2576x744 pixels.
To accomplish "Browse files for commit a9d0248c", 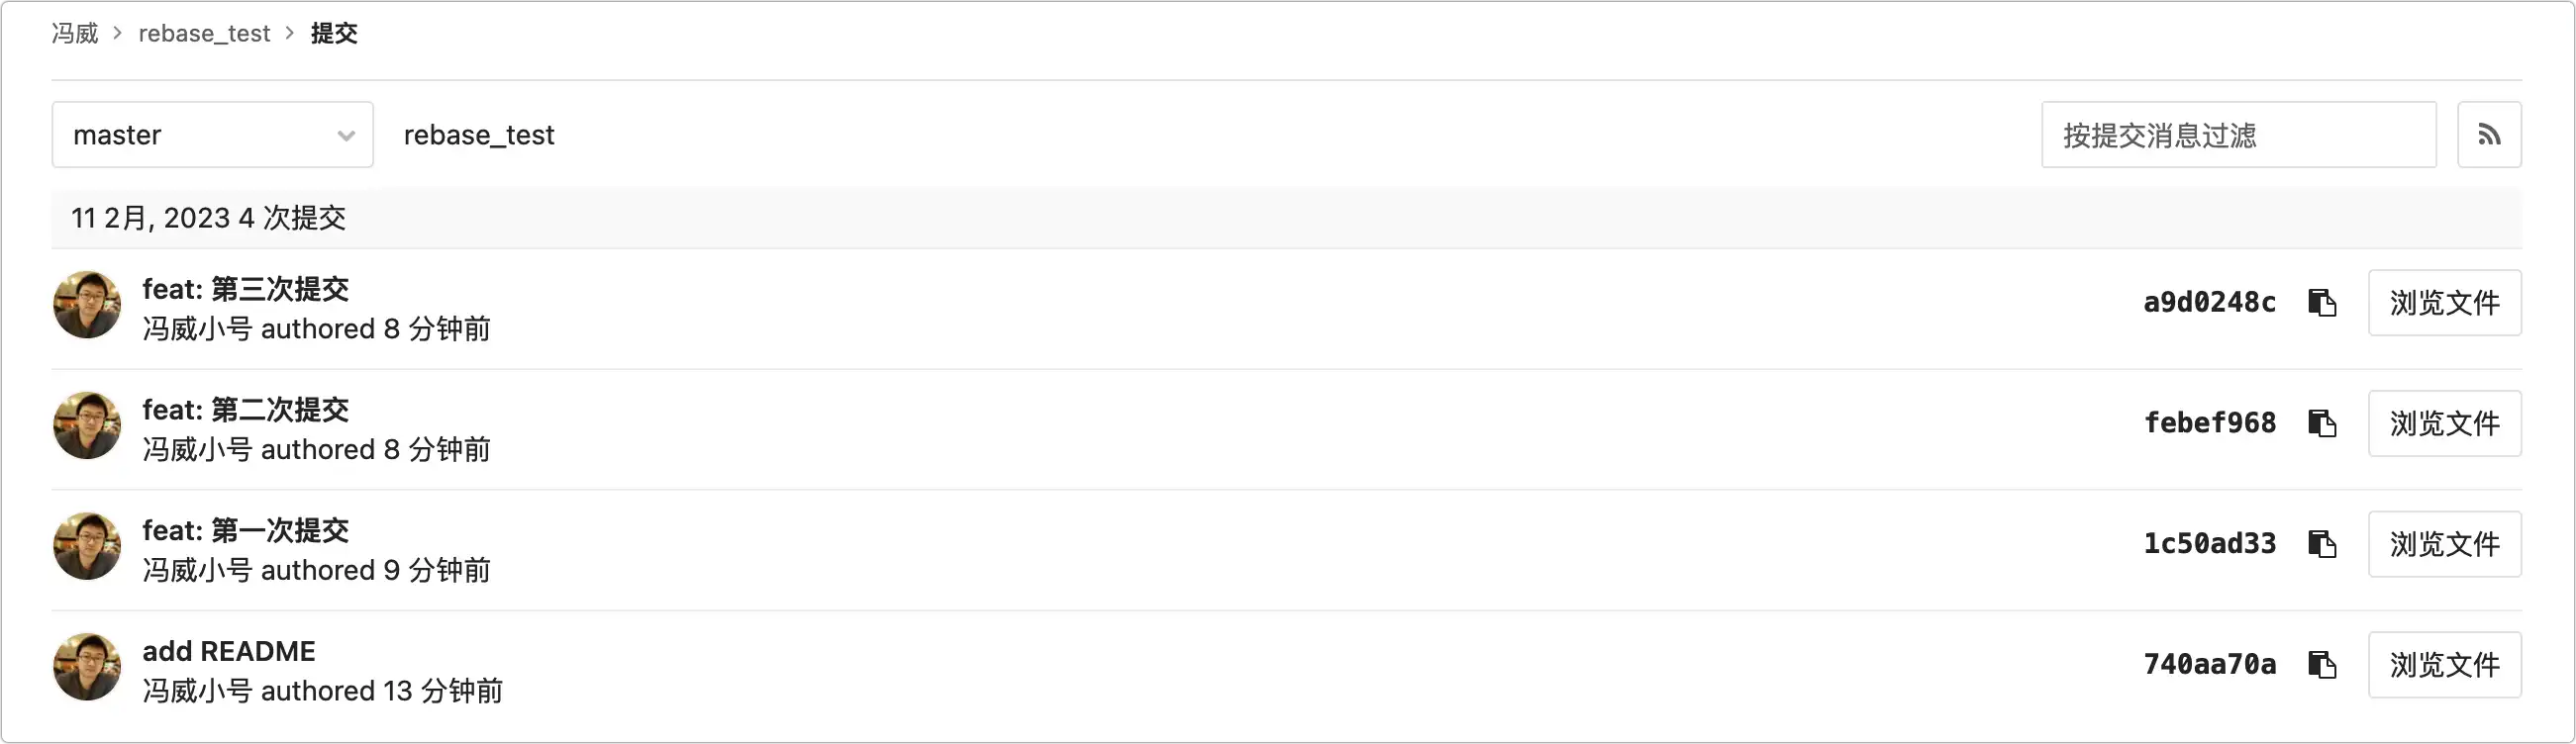I will coord(2443,303).
